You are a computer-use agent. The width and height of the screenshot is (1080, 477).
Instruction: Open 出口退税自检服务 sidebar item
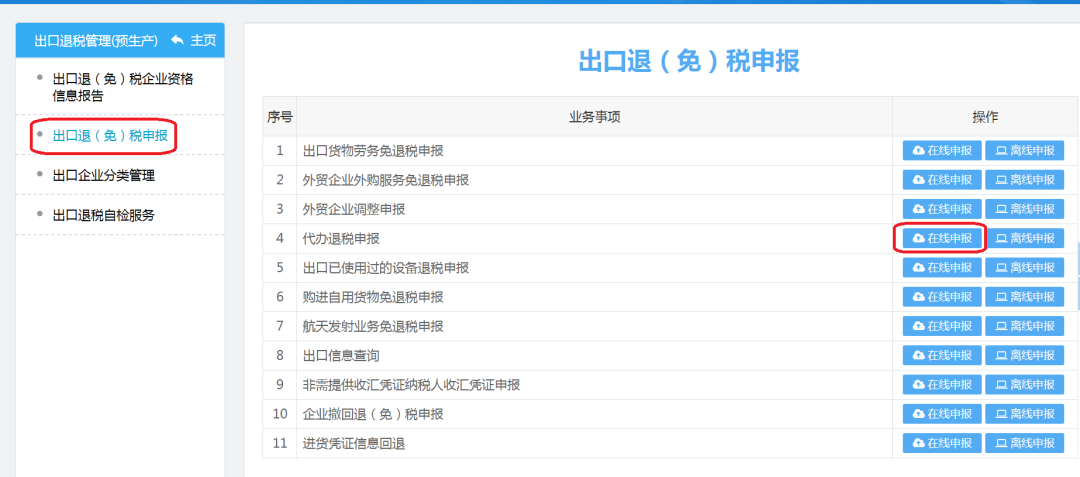pos(103,215)
